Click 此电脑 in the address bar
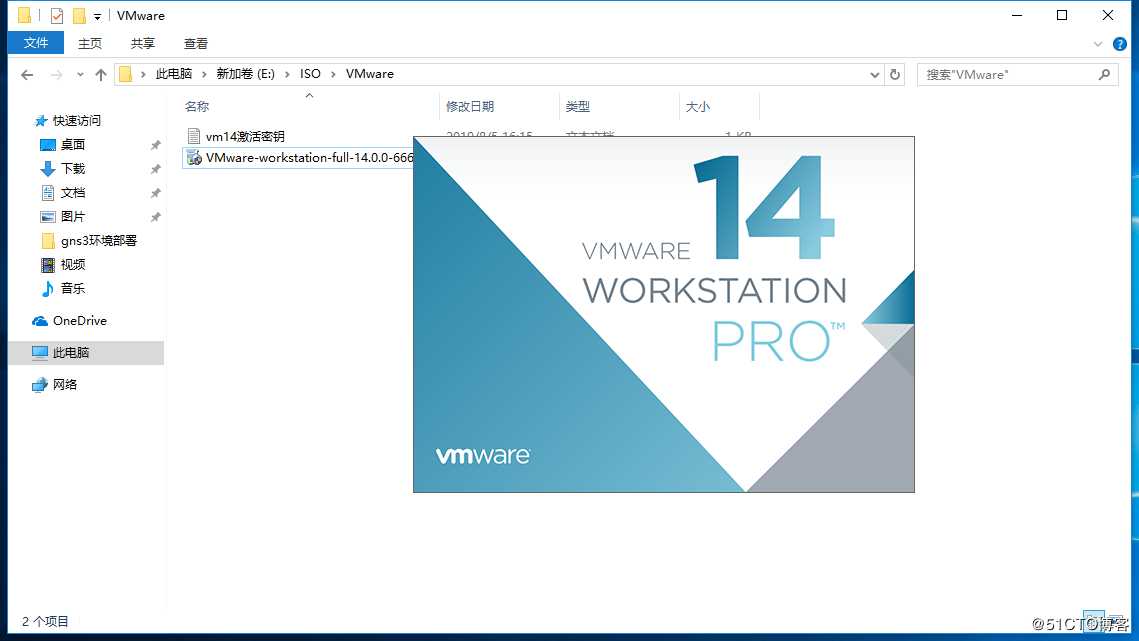1139x641 pixels. pyautogui.click(x=174, y=74)
